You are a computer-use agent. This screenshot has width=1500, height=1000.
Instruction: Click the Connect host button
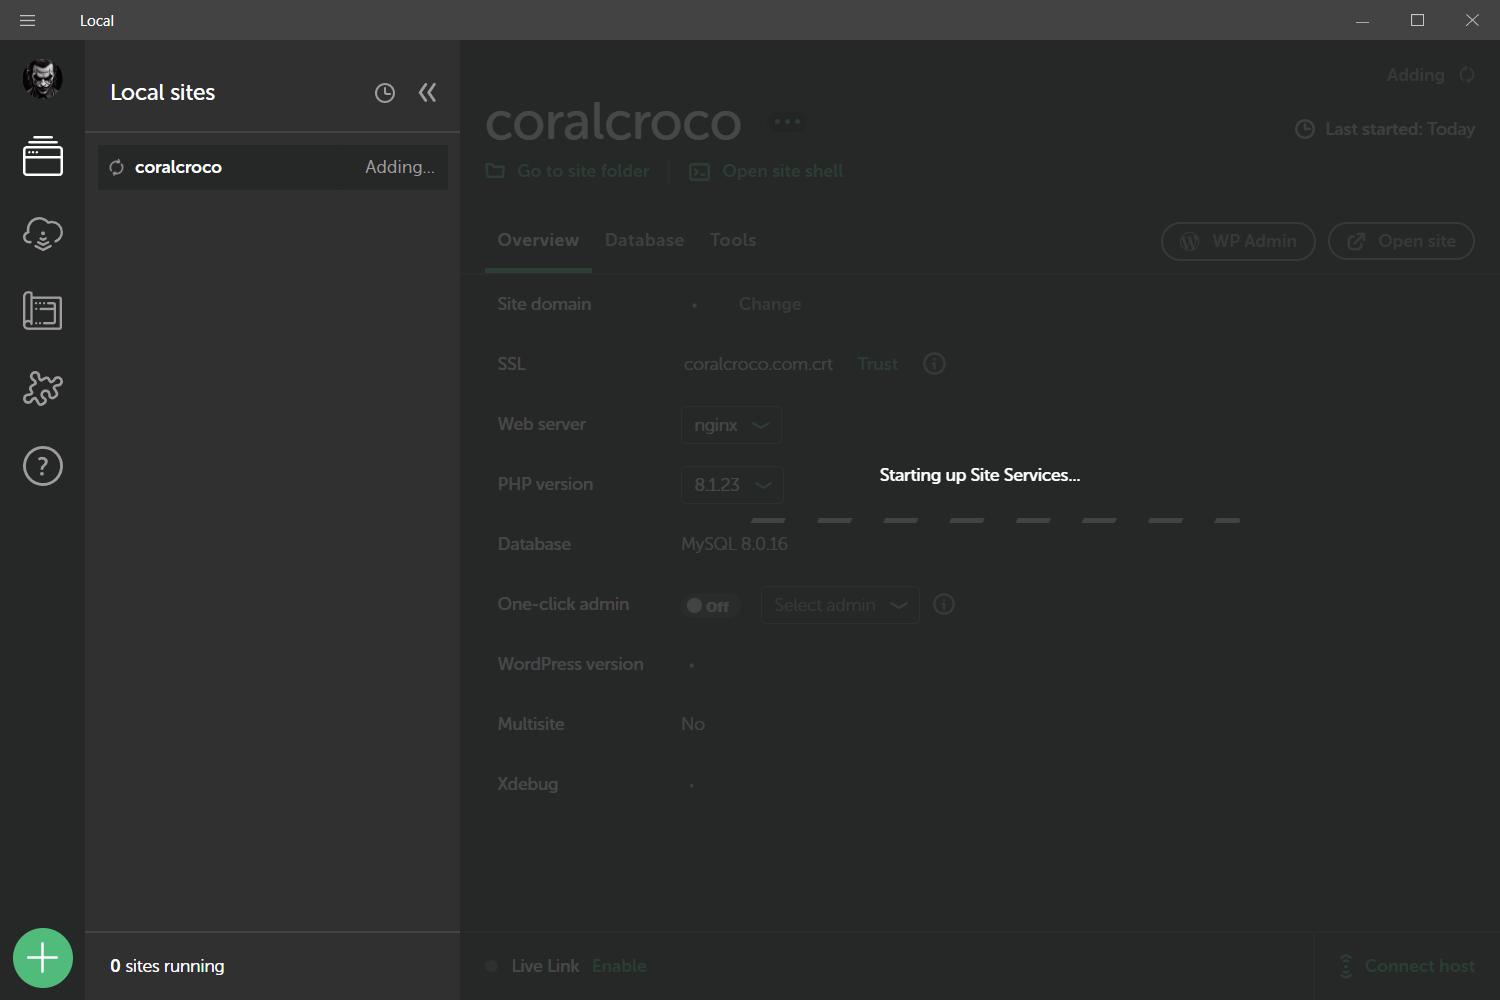coord(1406,966)
